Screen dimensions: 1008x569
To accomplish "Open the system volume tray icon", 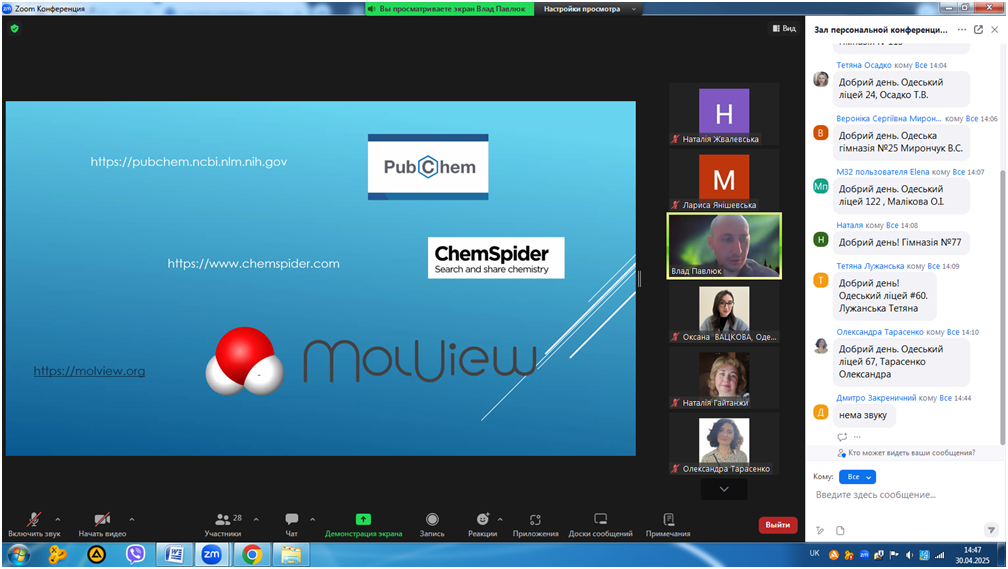I will tap(909, 555).
